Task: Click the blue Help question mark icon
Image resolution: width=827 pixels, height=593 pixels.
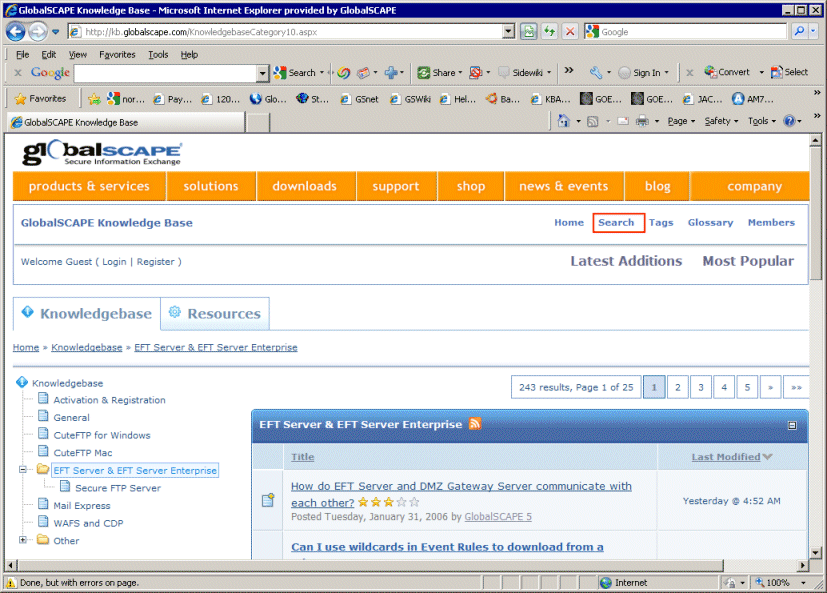Action: (x=789, y=121)
